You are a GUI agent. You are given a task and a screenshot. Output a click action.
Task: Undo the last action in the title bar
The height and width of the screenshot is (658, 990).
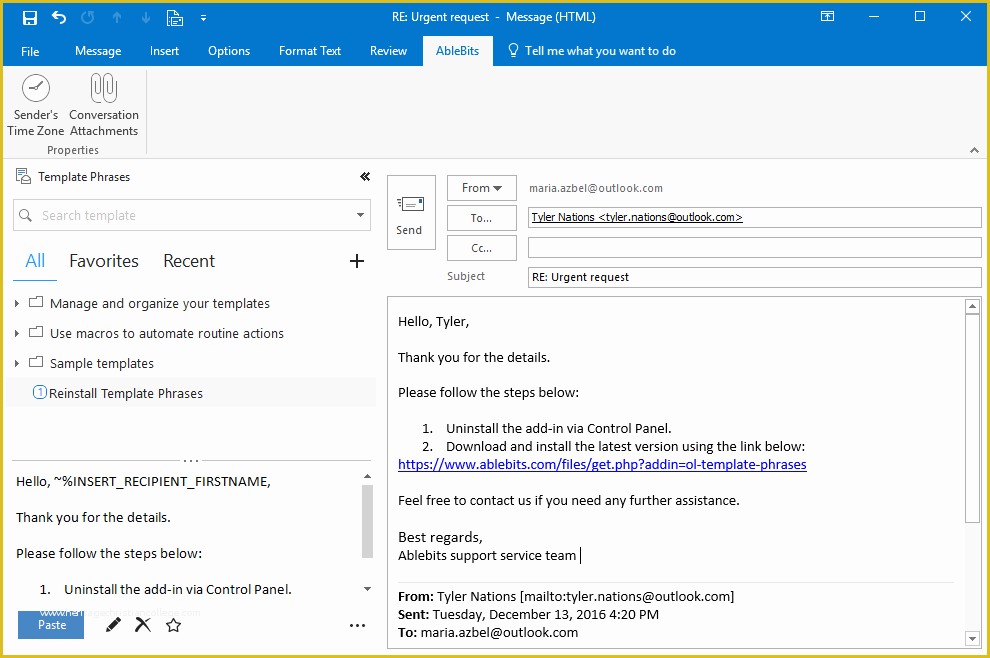pos(59,18)
